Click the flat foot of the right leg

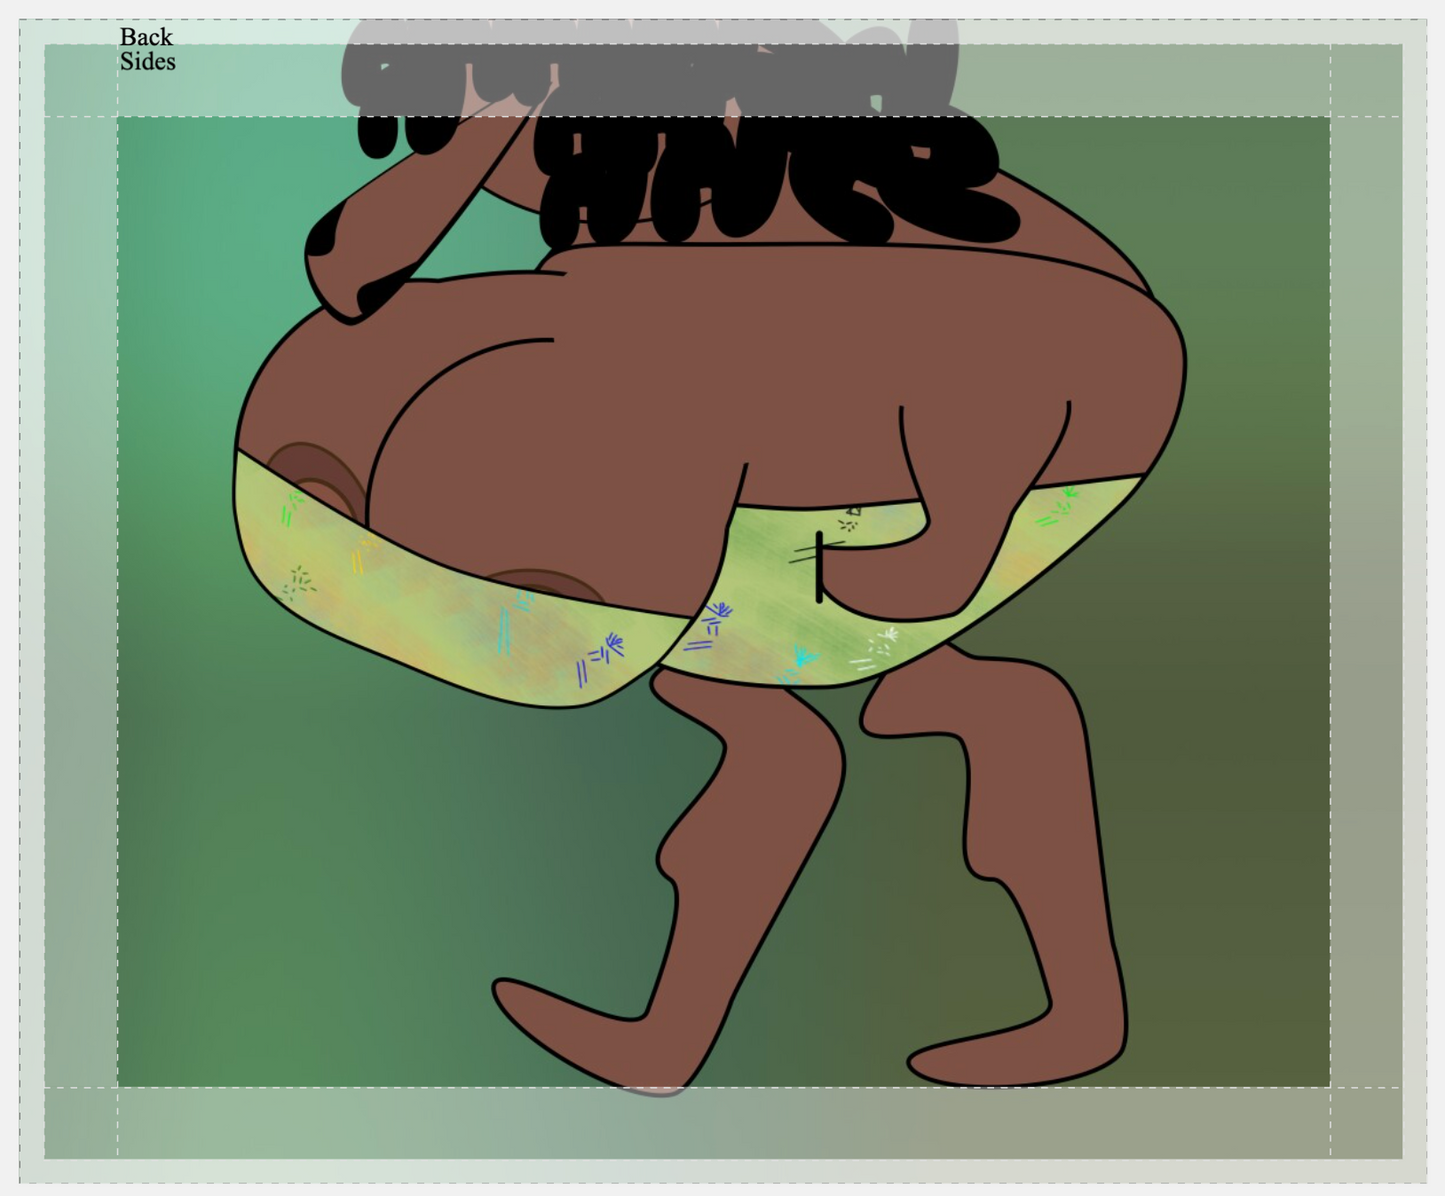[x=1010, y=1060]
